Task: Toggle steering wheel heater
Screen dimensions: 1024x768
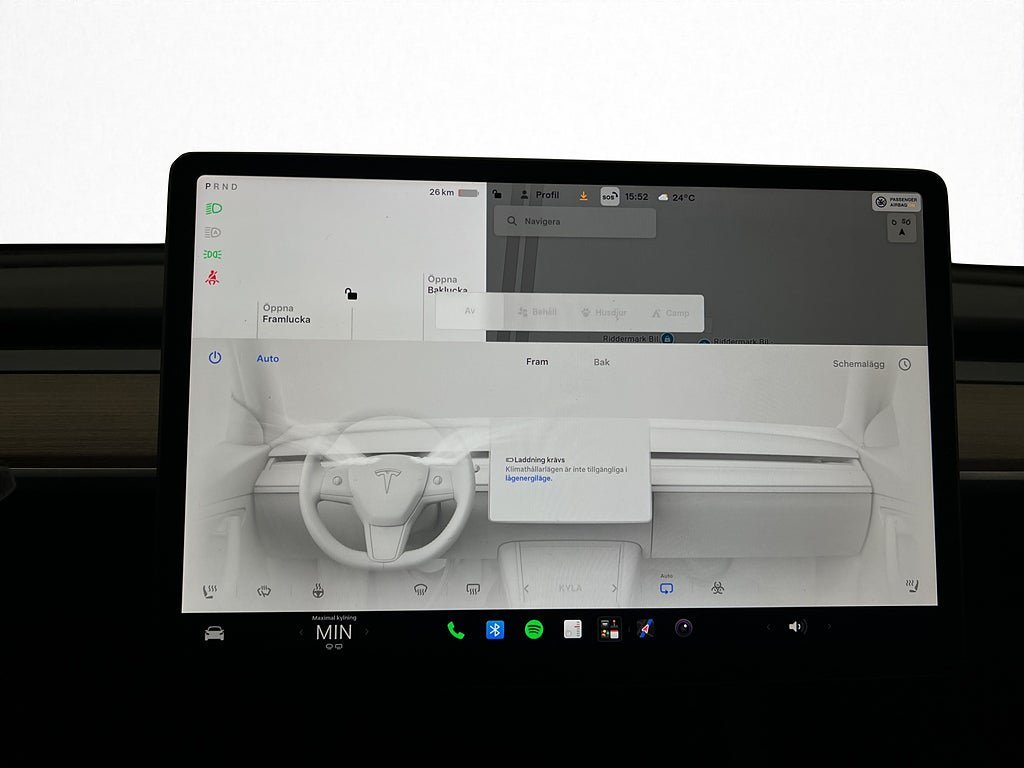Action: (318, 591)
